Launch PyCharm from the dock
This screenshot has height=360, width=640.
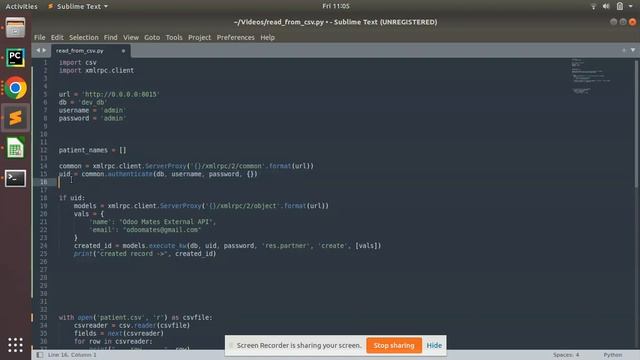16,58
